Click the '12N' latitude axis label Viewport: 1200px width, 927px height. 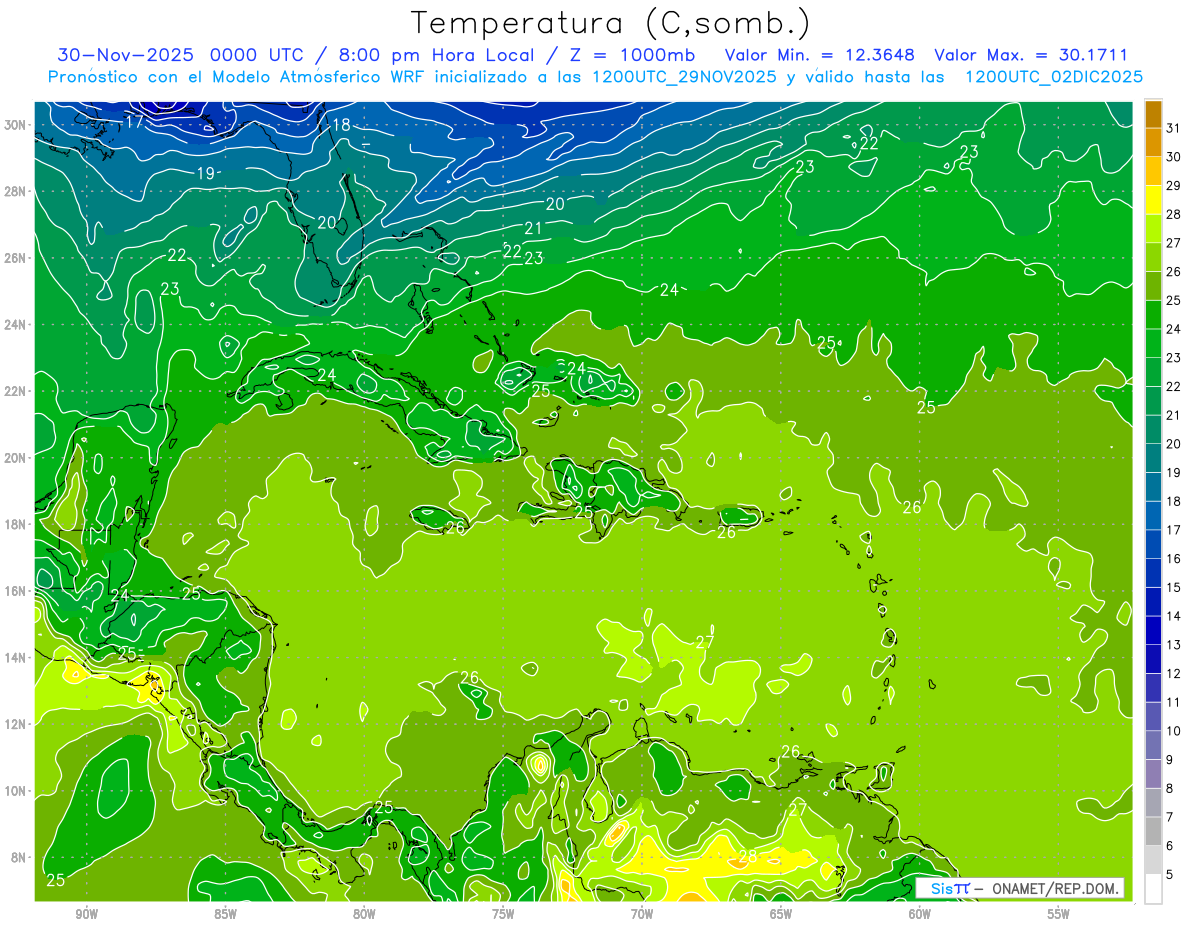(16, 724)
